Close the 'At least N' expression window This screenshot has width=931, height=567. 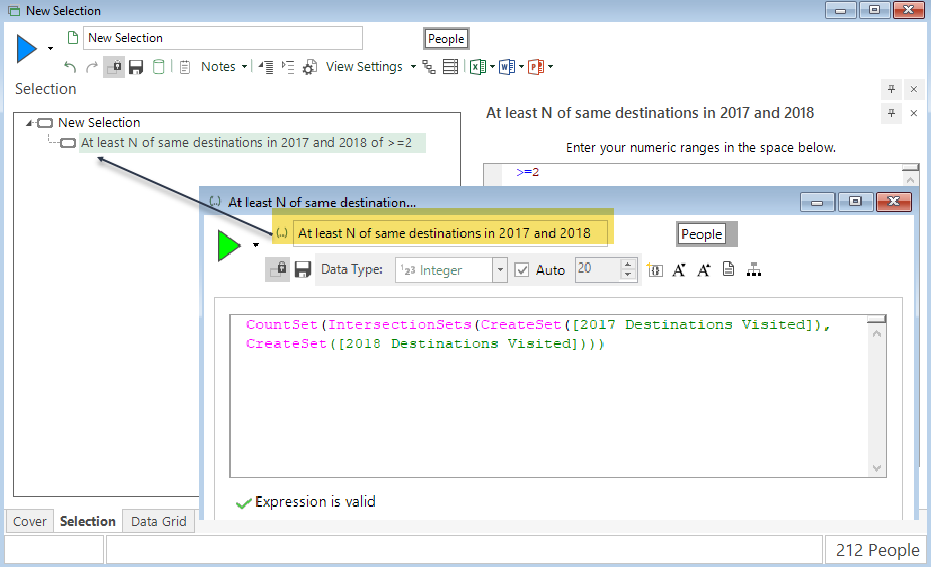894,202
